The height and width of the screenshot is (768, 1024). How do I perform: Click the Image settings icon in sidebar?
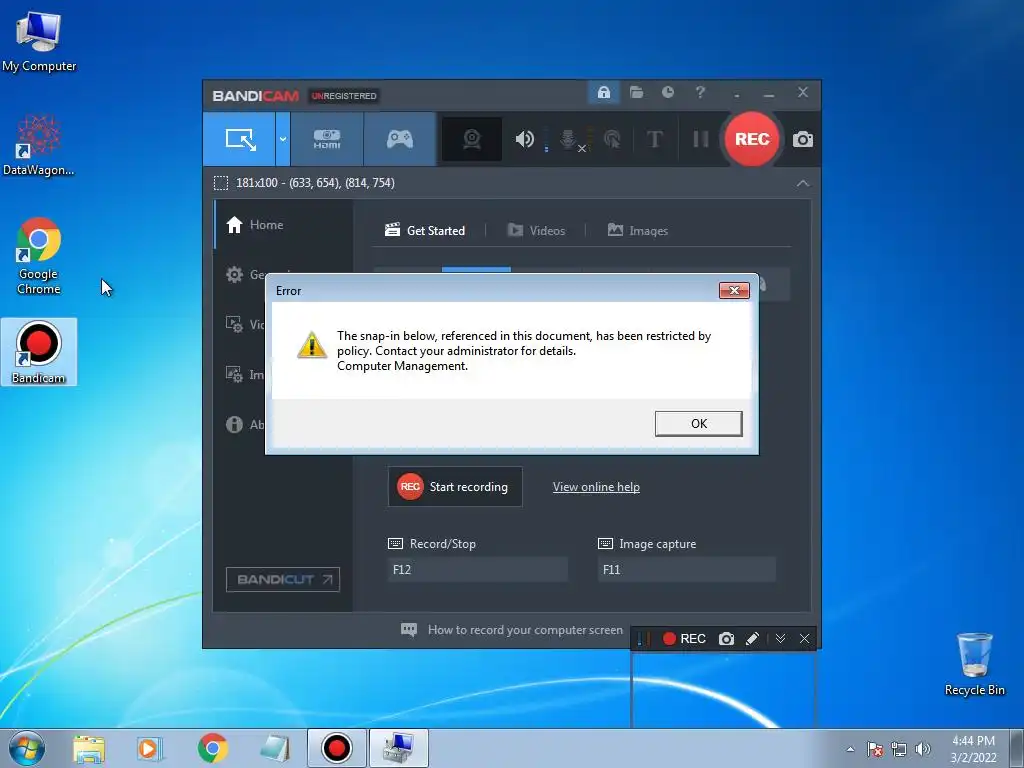point(234,374)
